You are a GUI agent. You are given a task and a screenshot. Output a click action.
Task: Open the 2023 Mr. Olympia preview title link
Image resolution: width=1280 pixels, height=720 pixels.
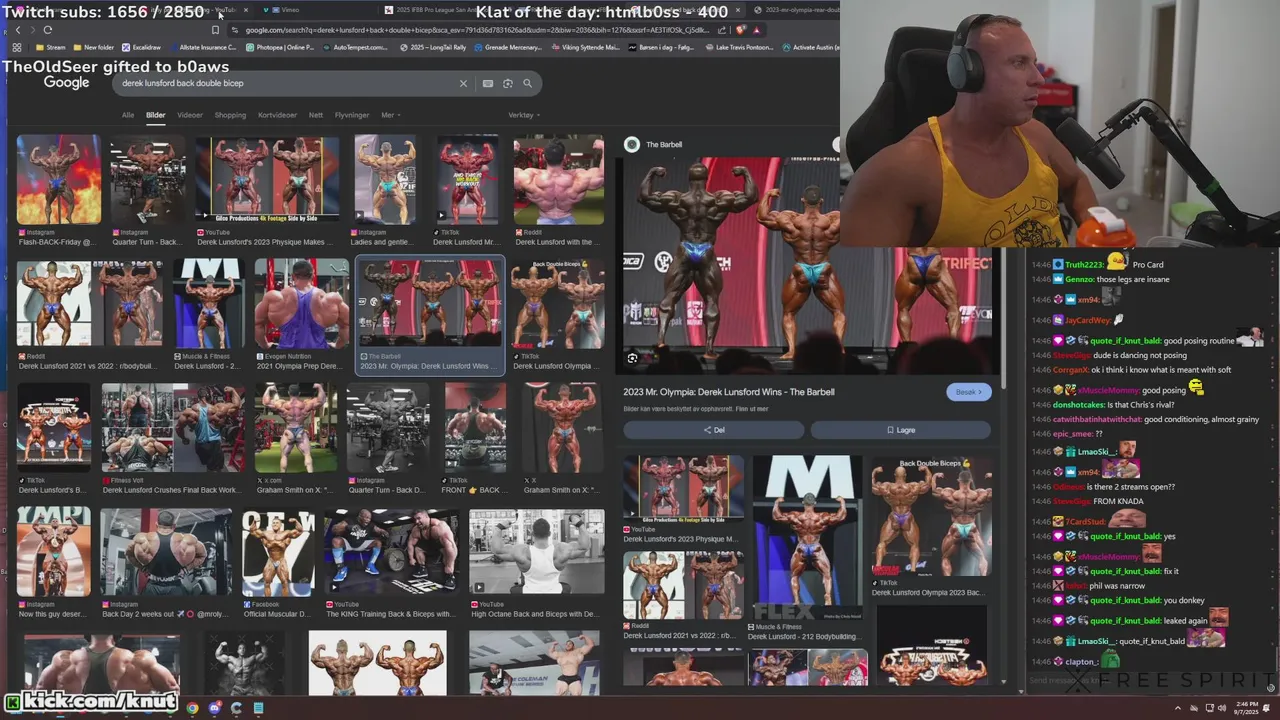coord(729,392)
